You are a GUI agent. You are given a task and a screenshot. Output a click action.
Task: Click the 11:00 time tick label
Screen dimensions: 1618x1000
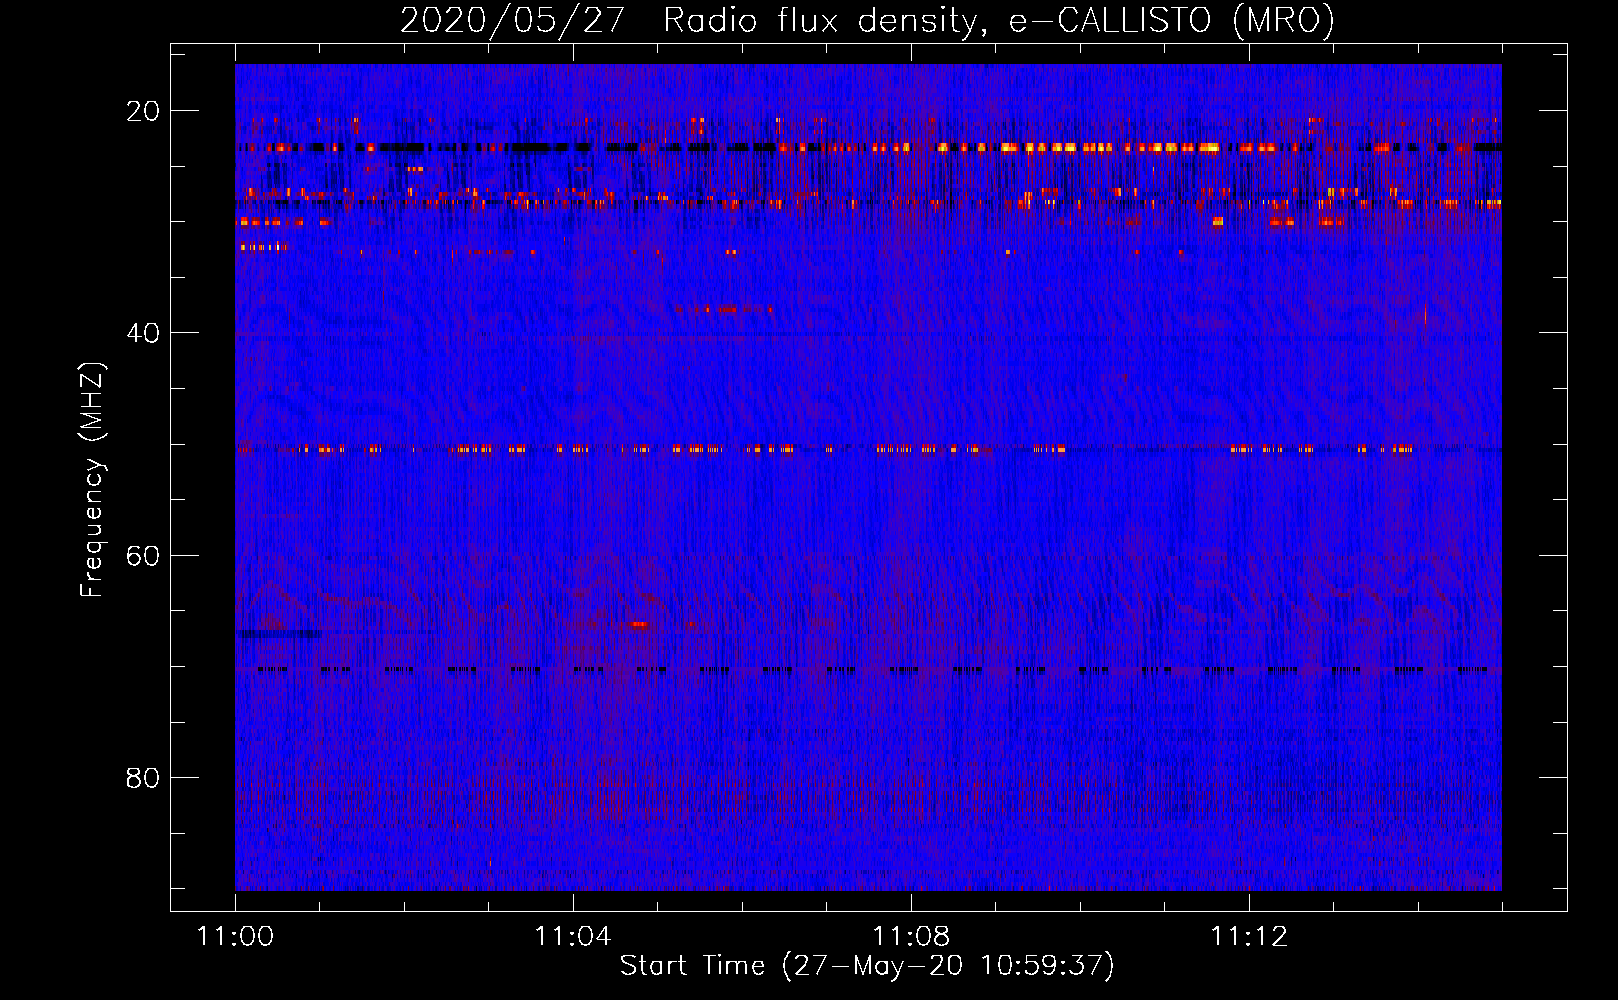235,937
